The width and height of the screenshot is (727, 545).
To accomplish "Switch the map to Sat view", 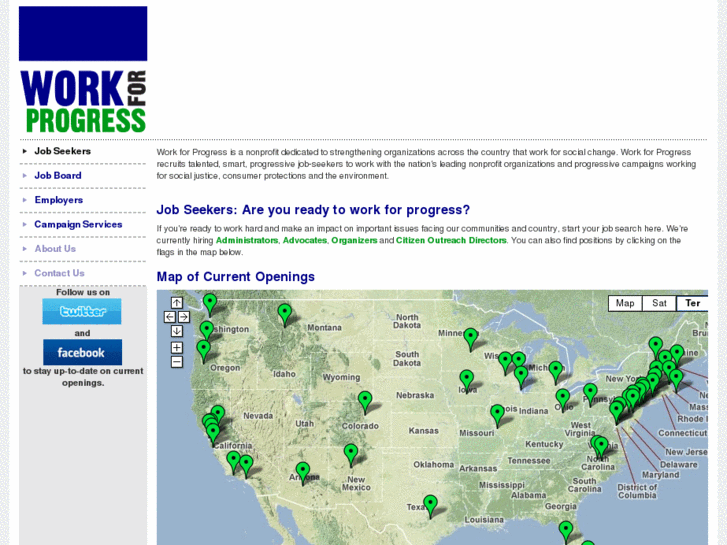I will click(x=659, y=303).
